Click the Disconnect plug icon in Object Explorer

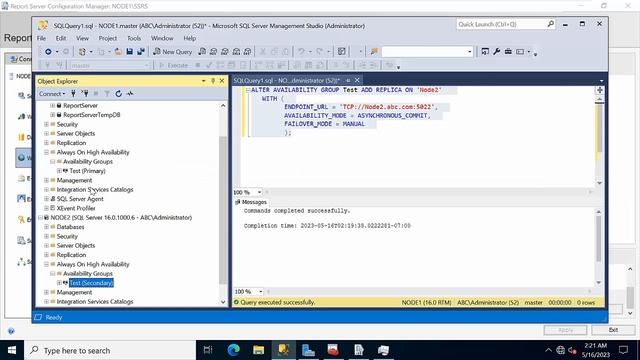pyautogui.click(x=85, y=93)
